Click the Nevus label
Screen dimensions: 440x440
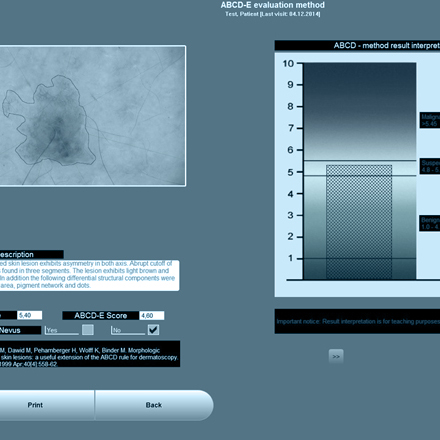pos(20,330)
